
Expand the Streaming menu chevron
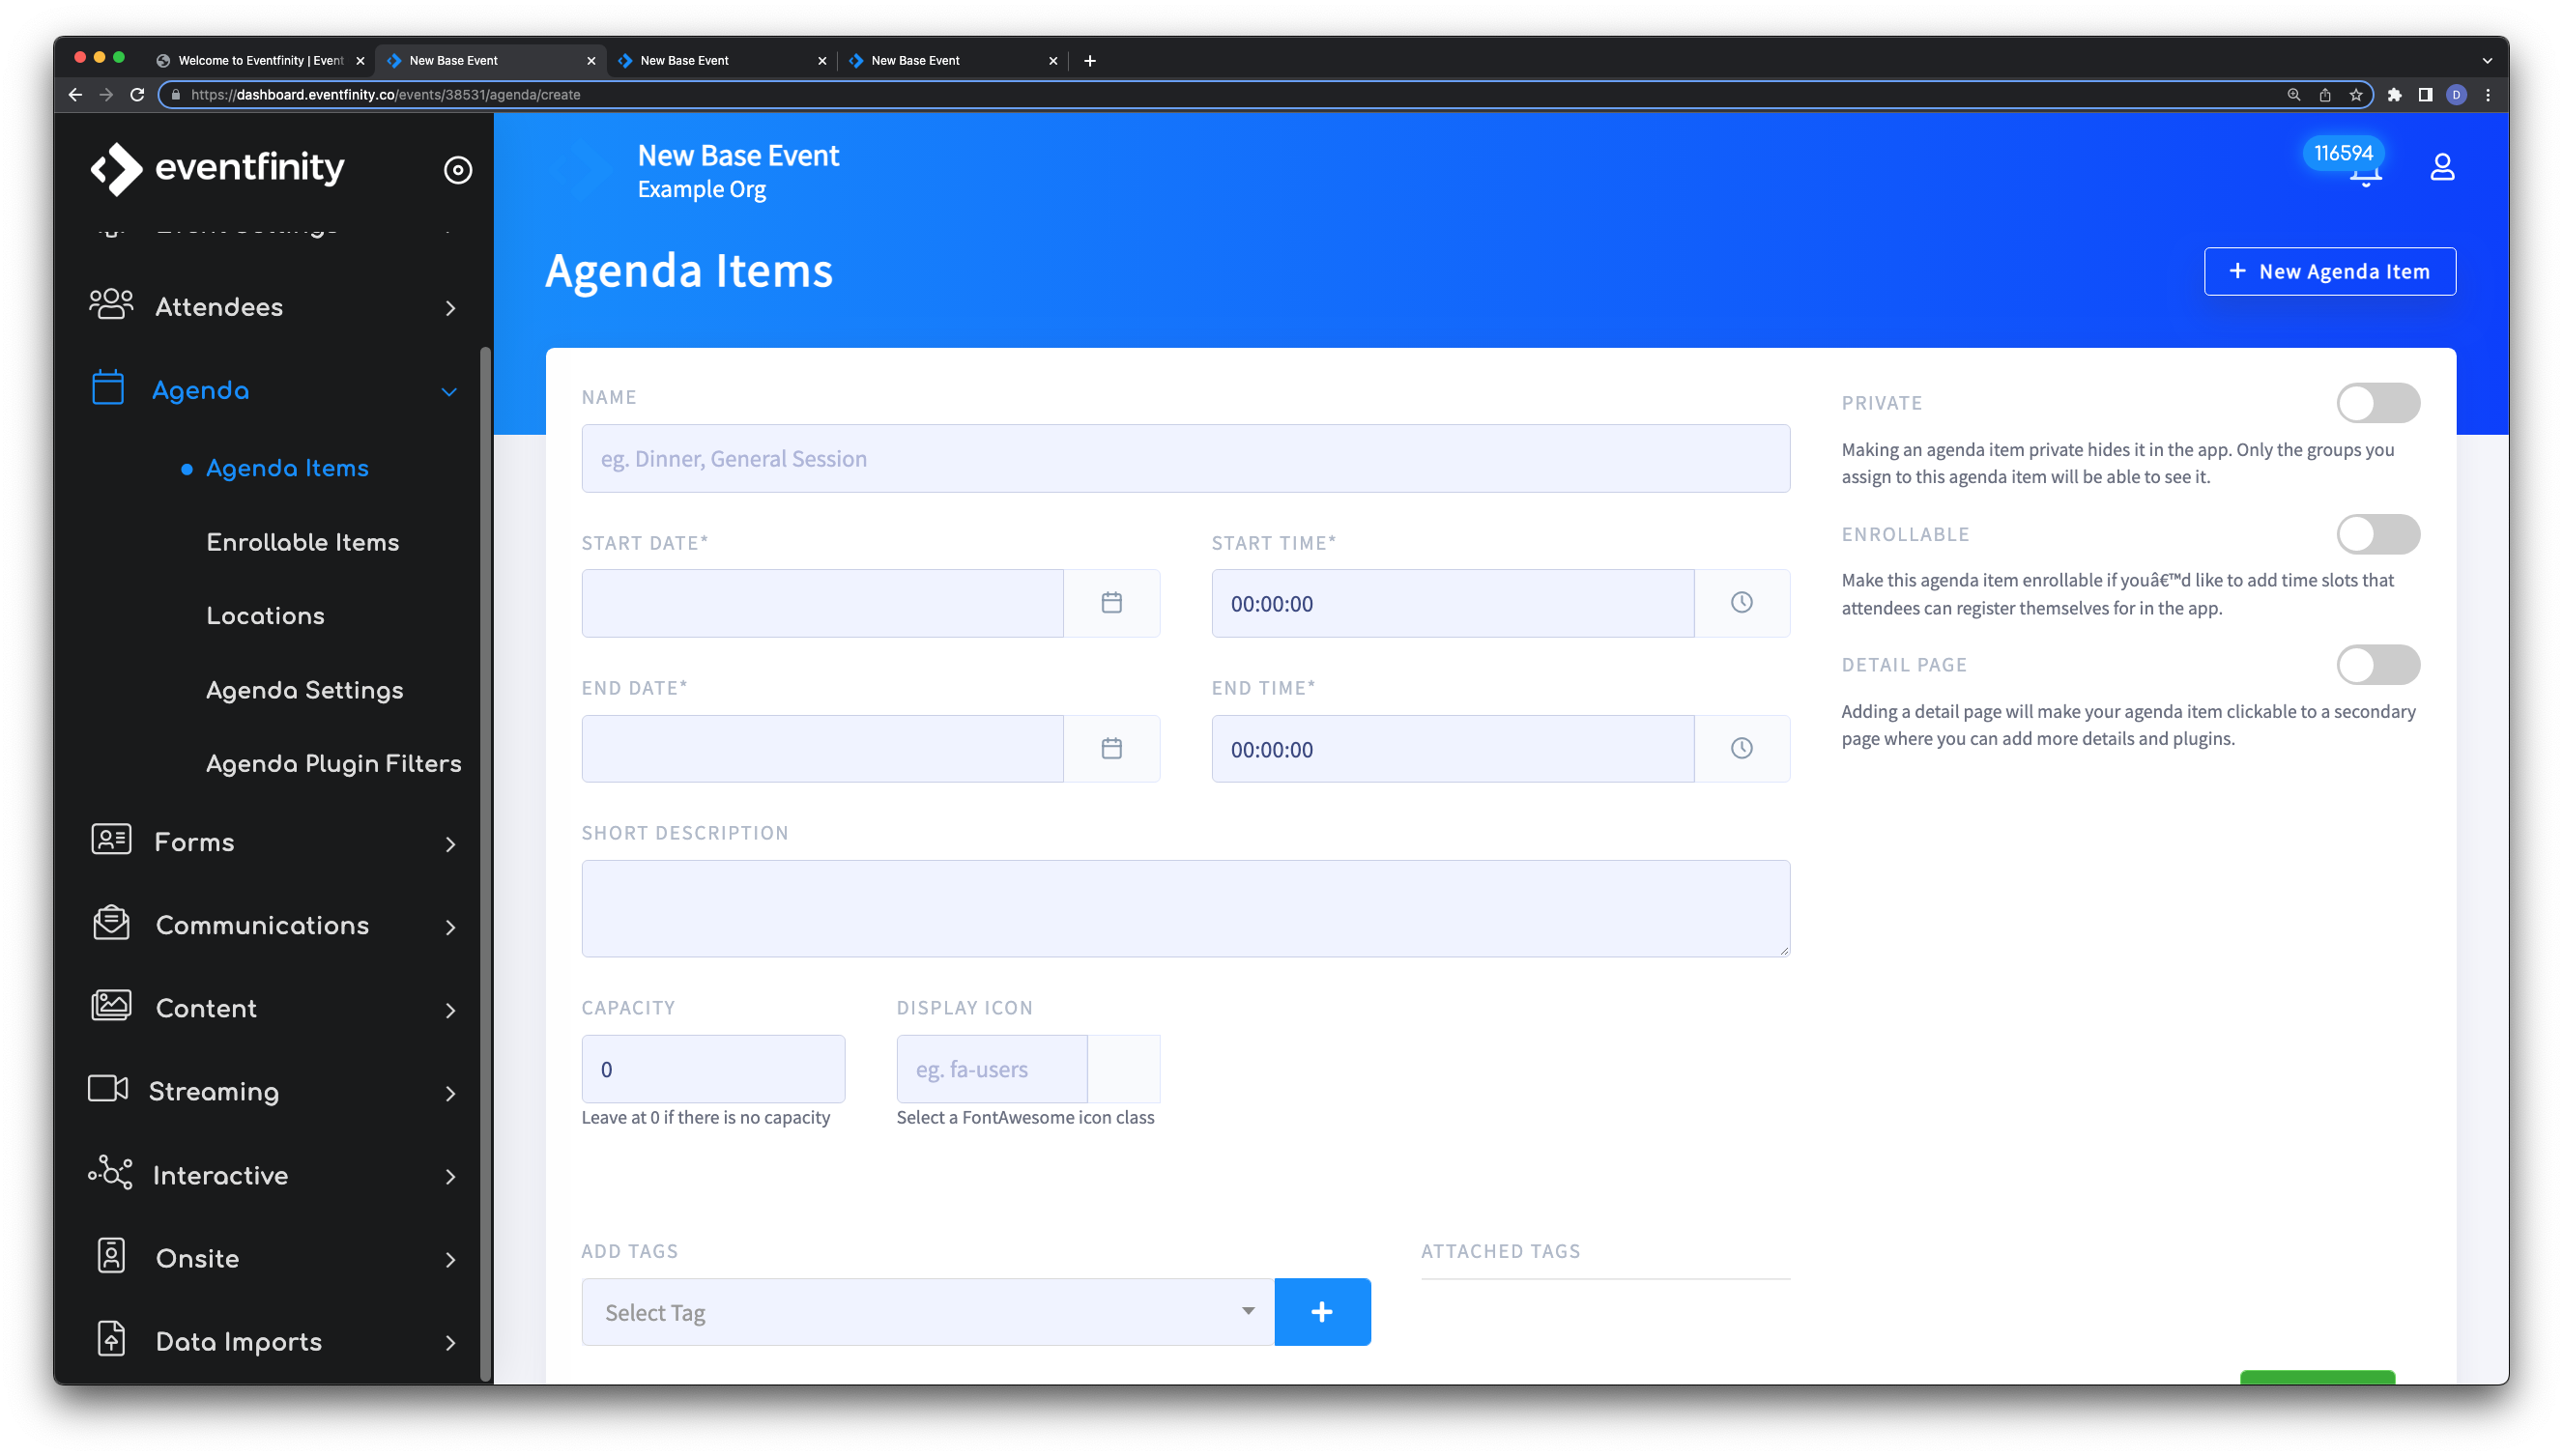(x=450, y=1093)
